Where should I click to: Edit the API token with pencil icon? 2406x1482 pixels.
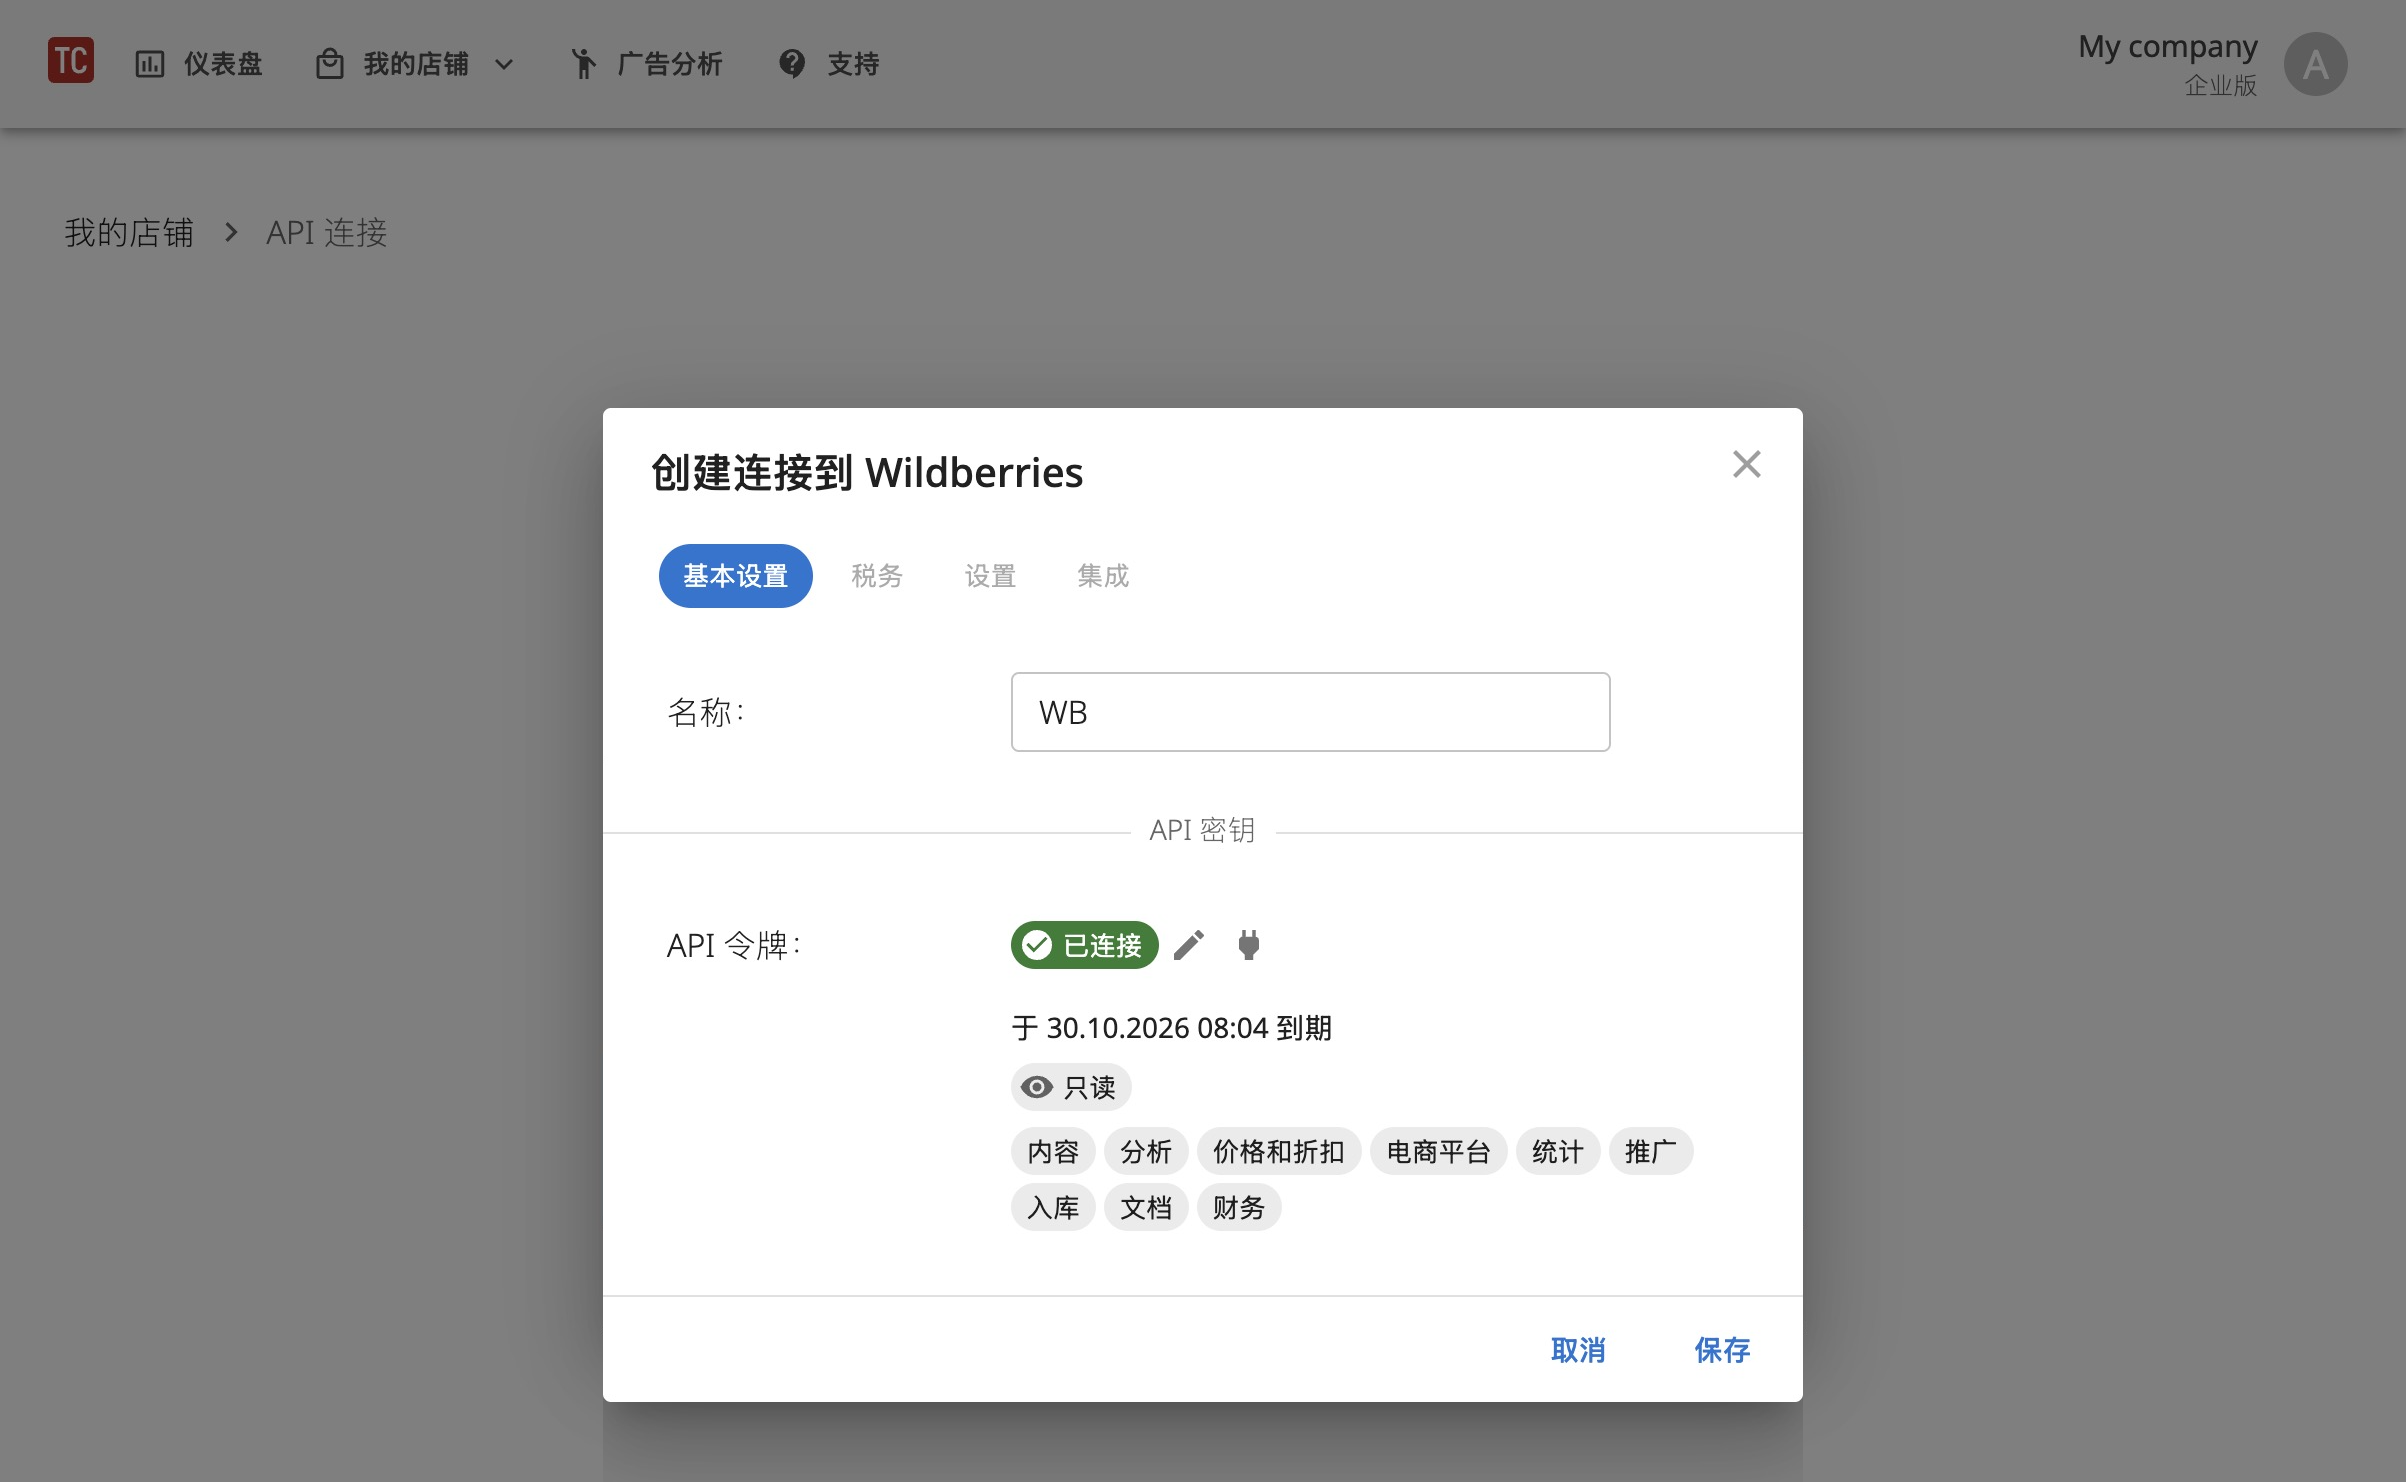[1189, 945]
